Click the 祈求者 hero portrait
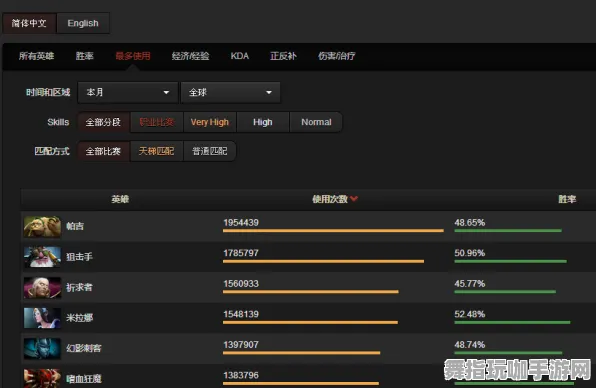The width and height of the screenshot is (596, 388). 42,287
